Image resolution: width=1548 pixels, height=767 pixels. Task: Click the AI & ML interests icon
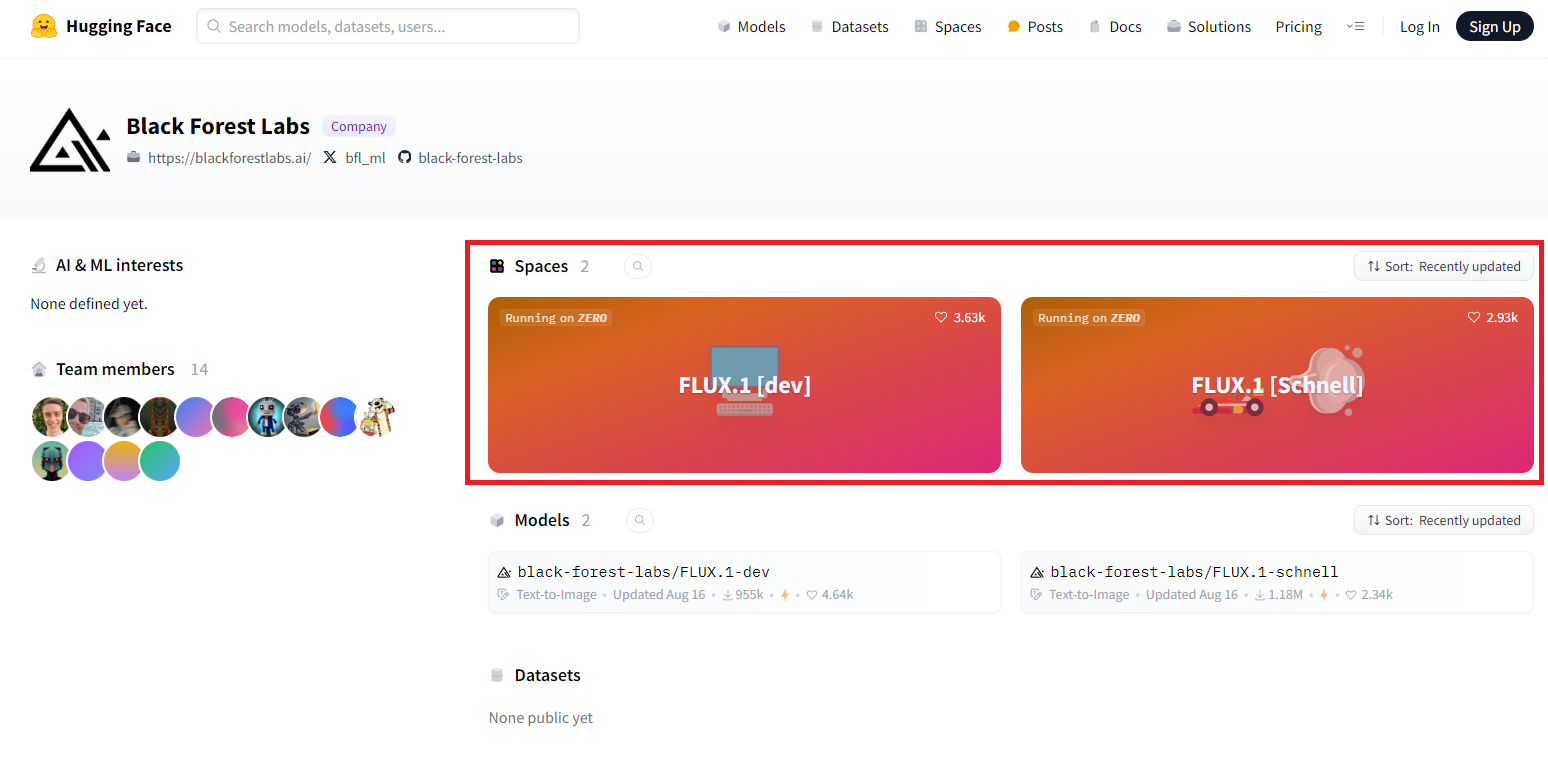pos(39,265)
